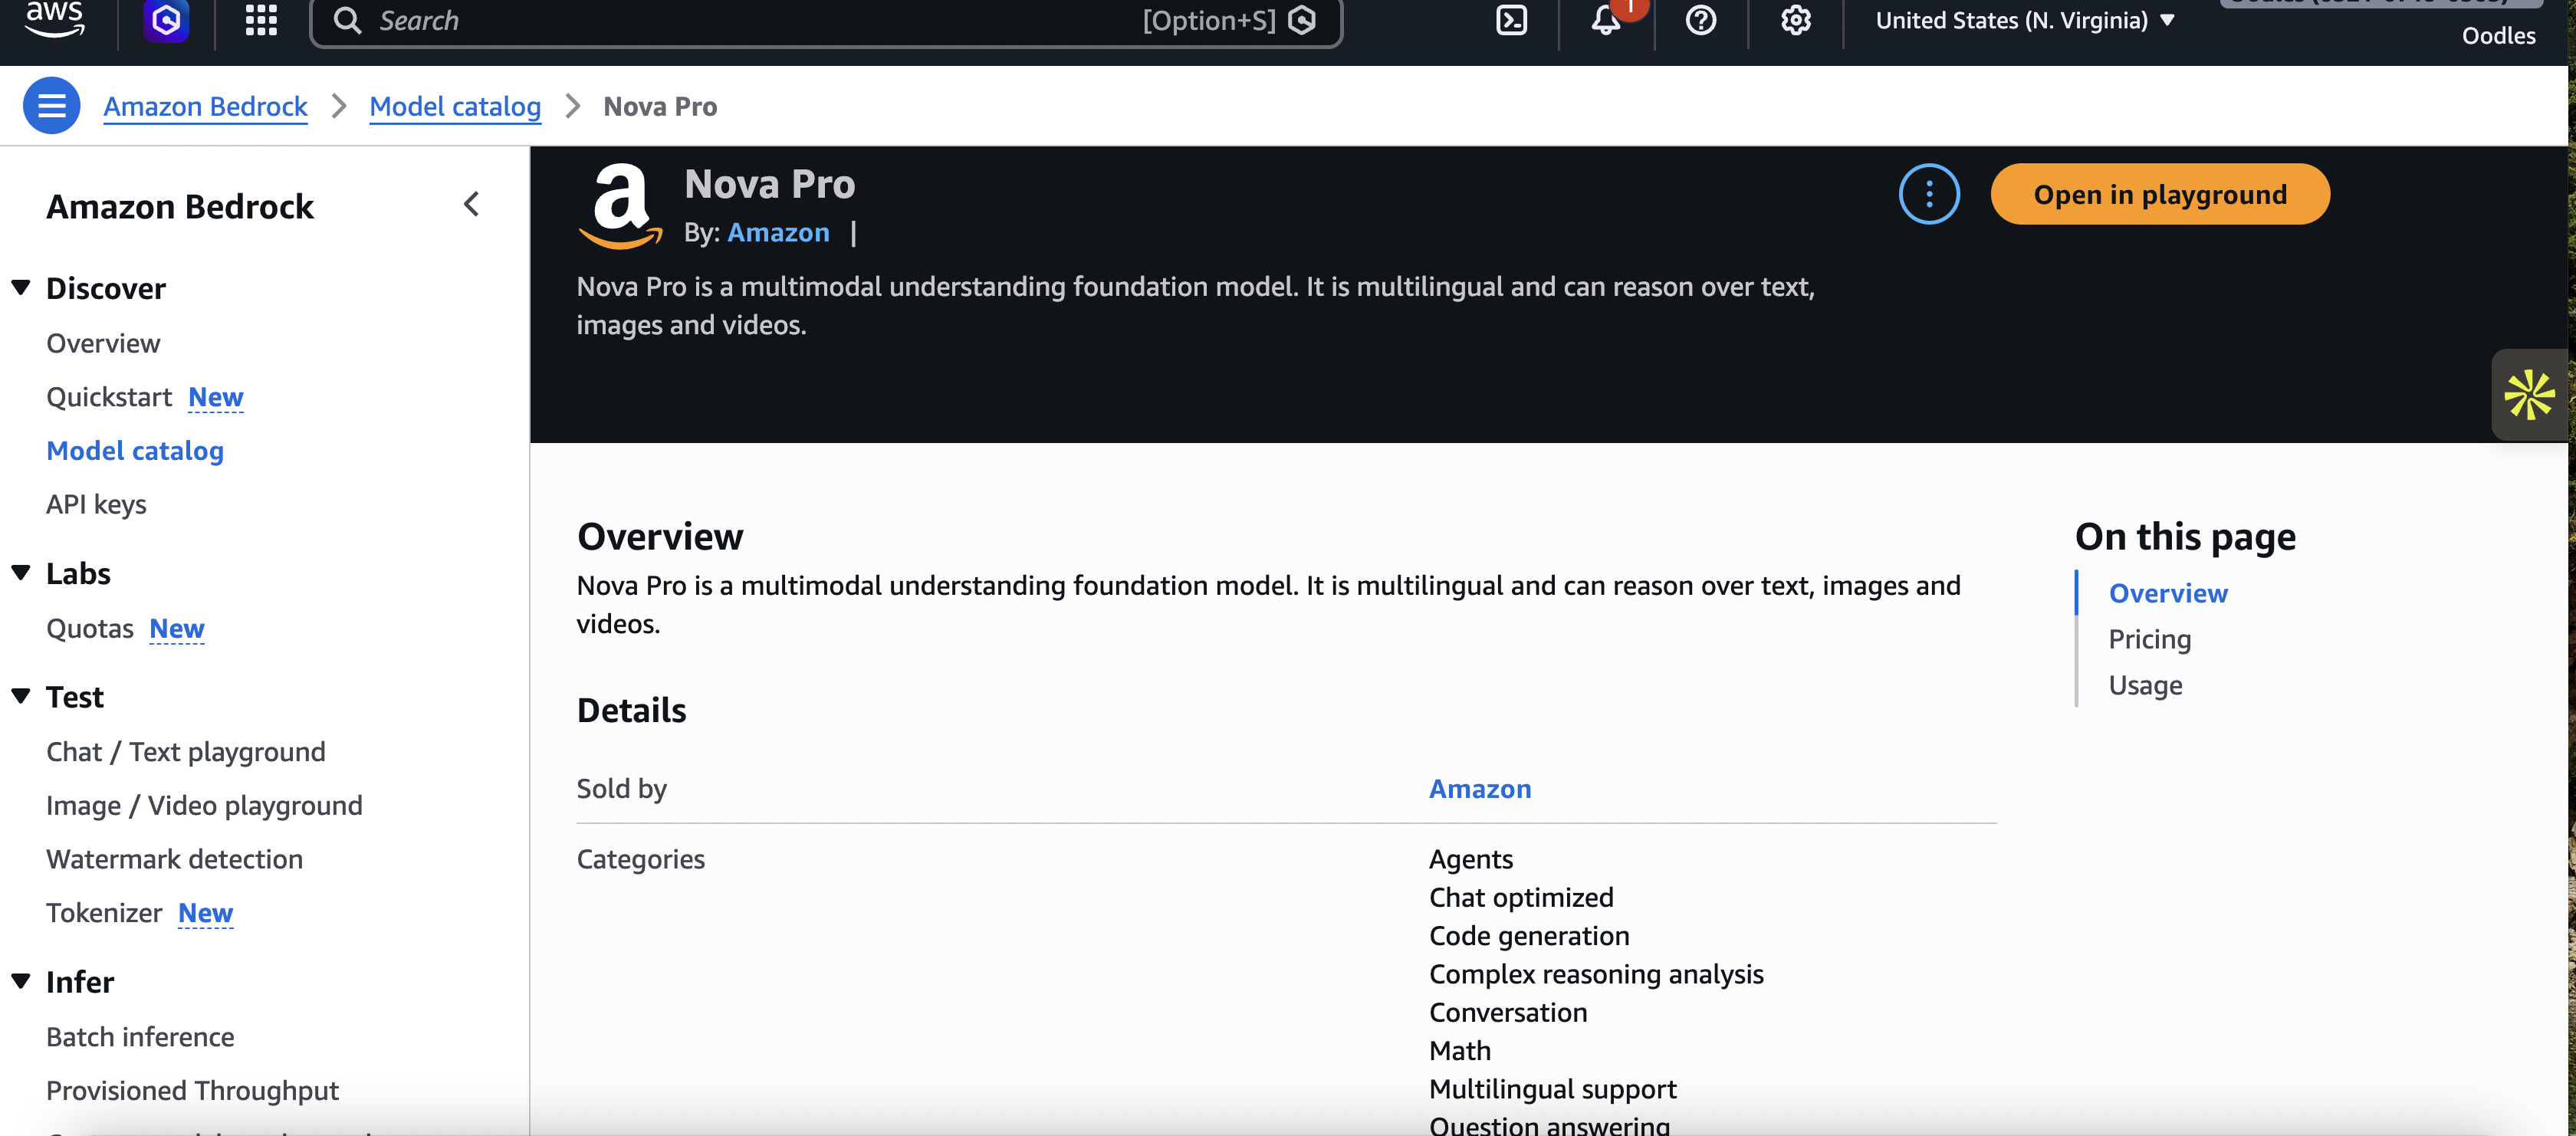
Task: Open the United States (N. Virginia) region dropdown
Action: (2025, 21)
